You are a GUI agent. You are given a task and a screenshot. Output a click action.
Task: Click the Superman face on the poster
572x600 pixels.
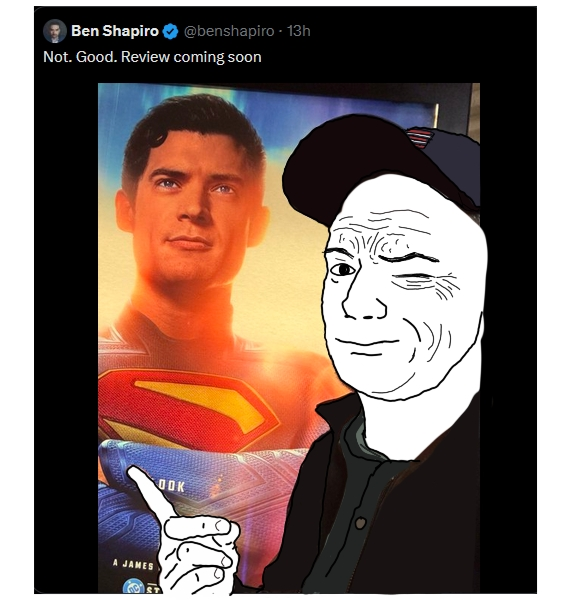tap(195, 214)
